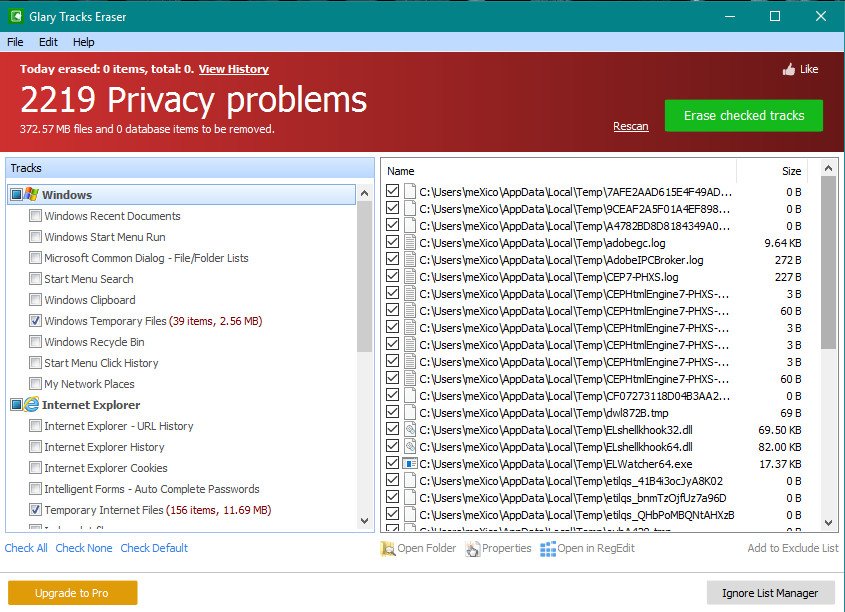Click the exe icon of ELWatcher64.exe
The image size is (845, 612).
(x=410, y=464)
